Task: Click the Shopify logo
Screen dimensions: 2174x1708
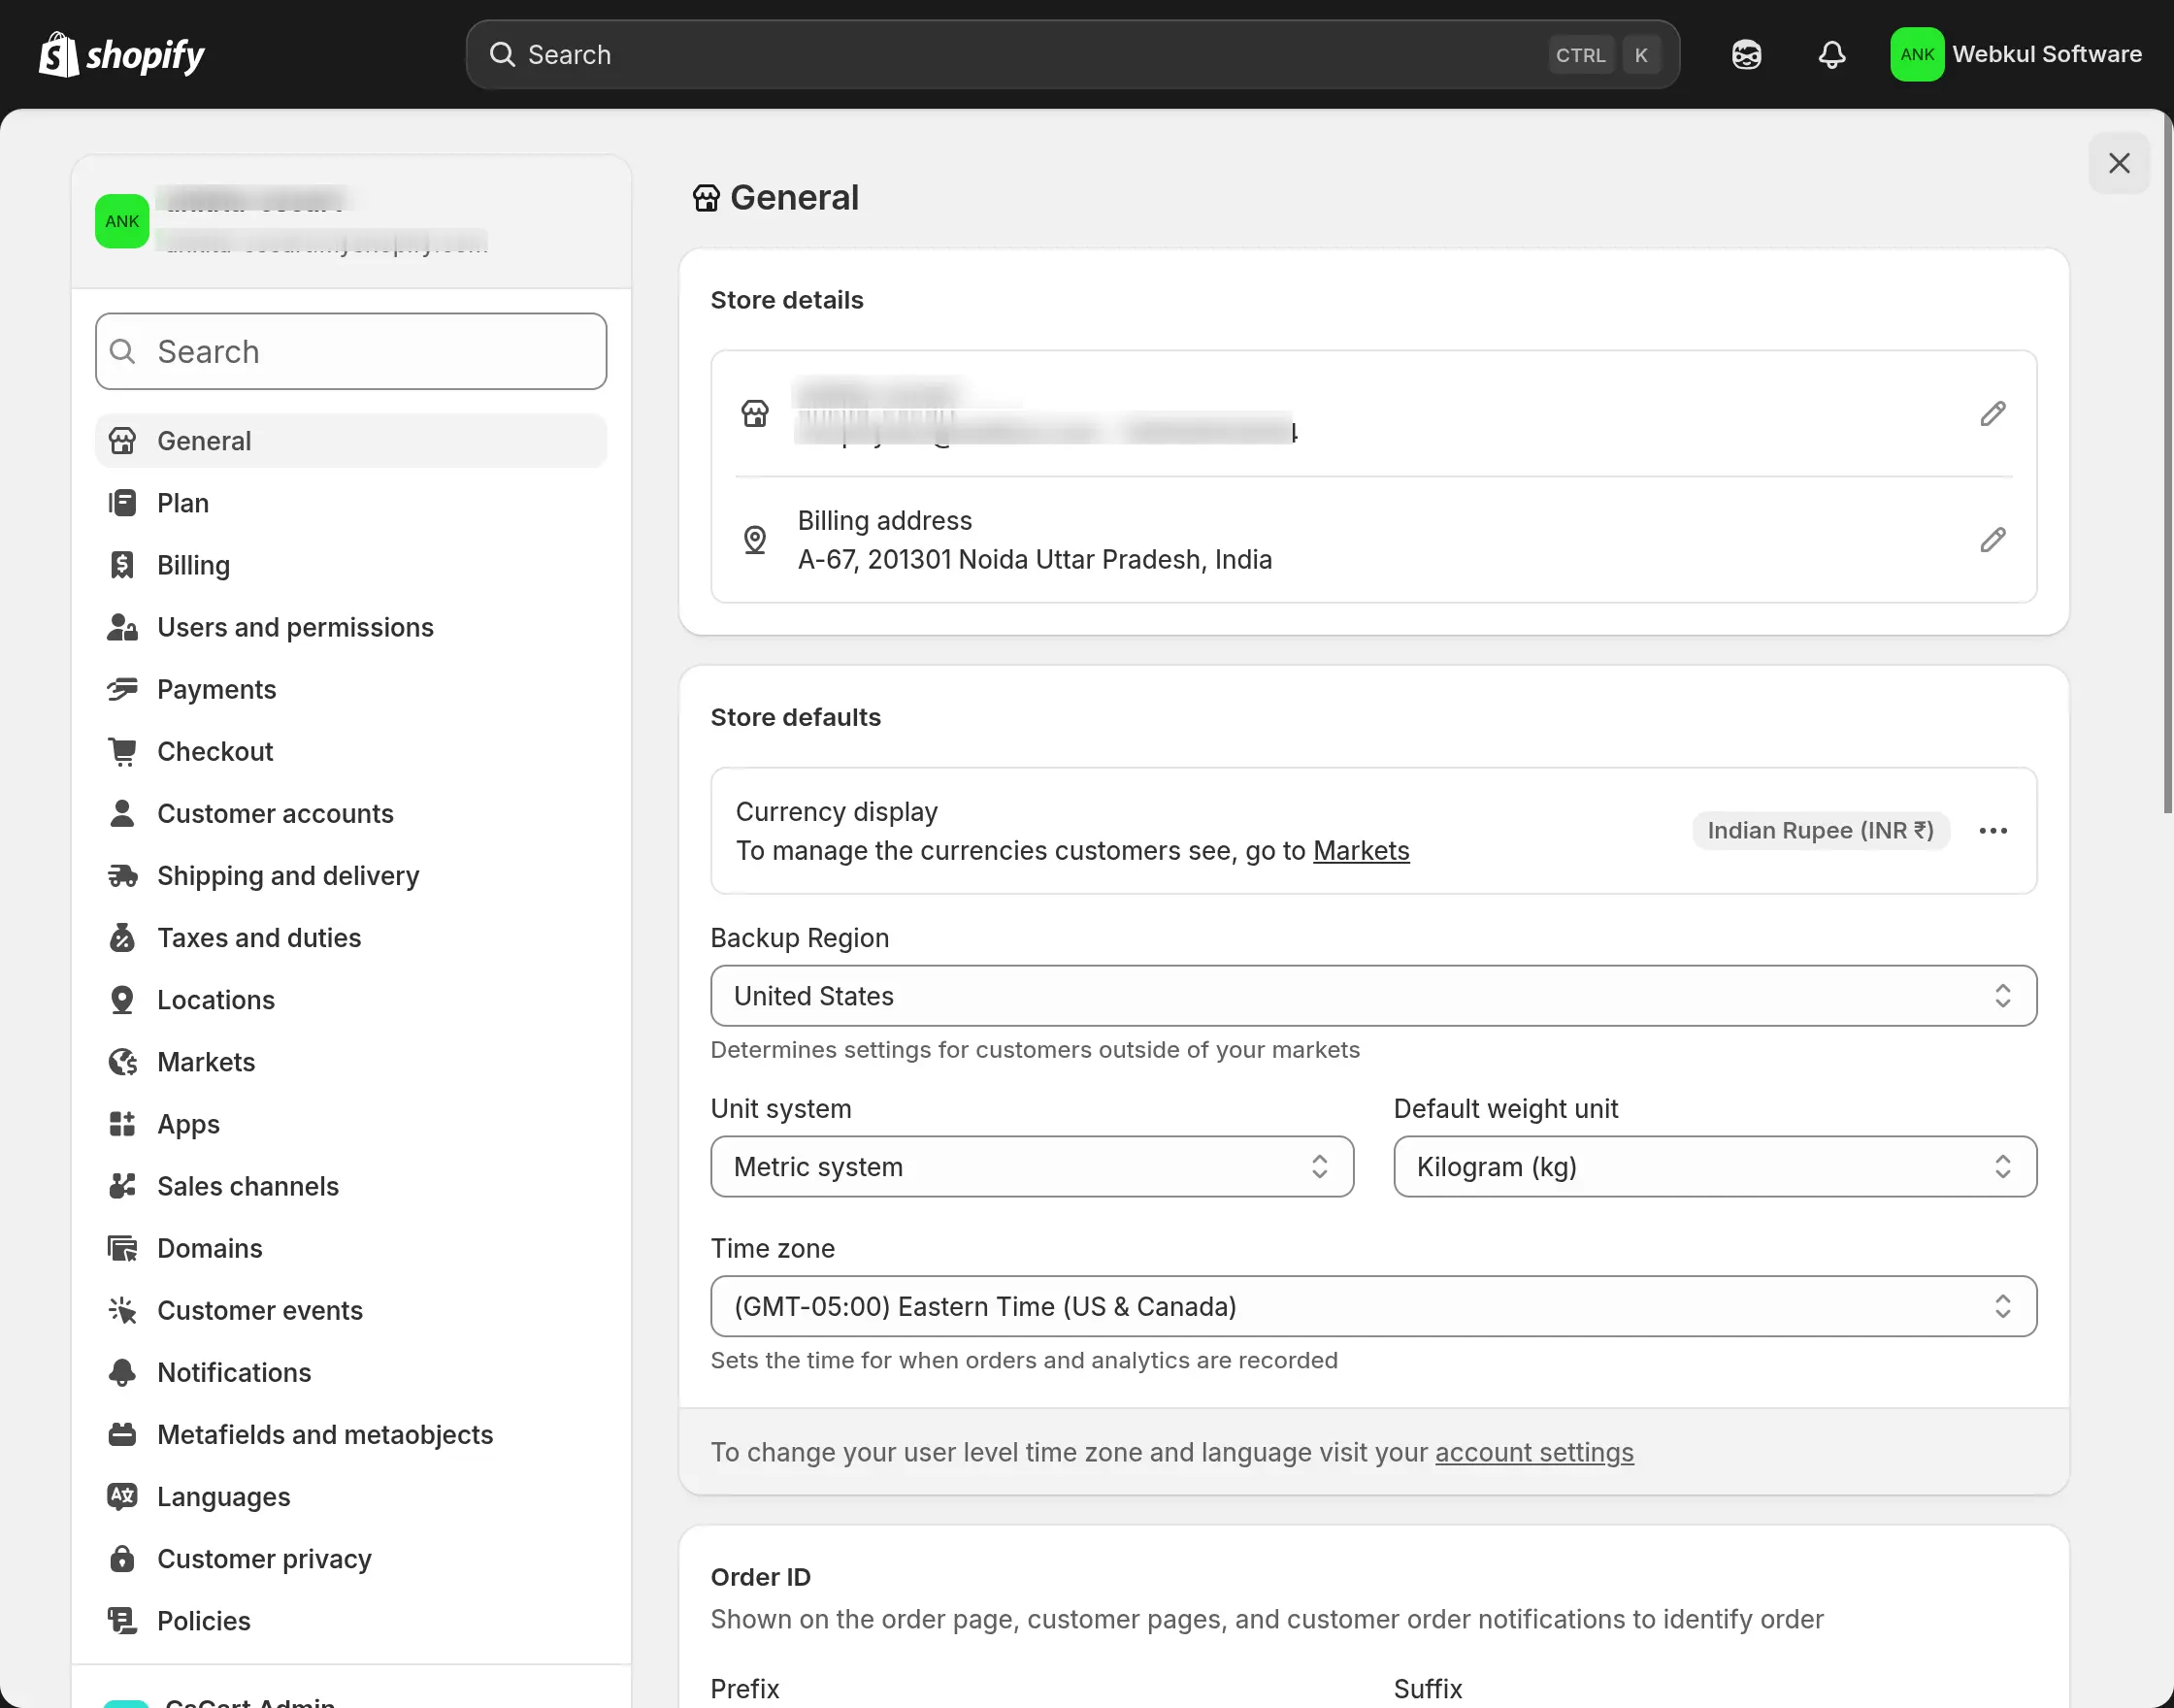Action: pyautogui.click(x=122, y=54)
